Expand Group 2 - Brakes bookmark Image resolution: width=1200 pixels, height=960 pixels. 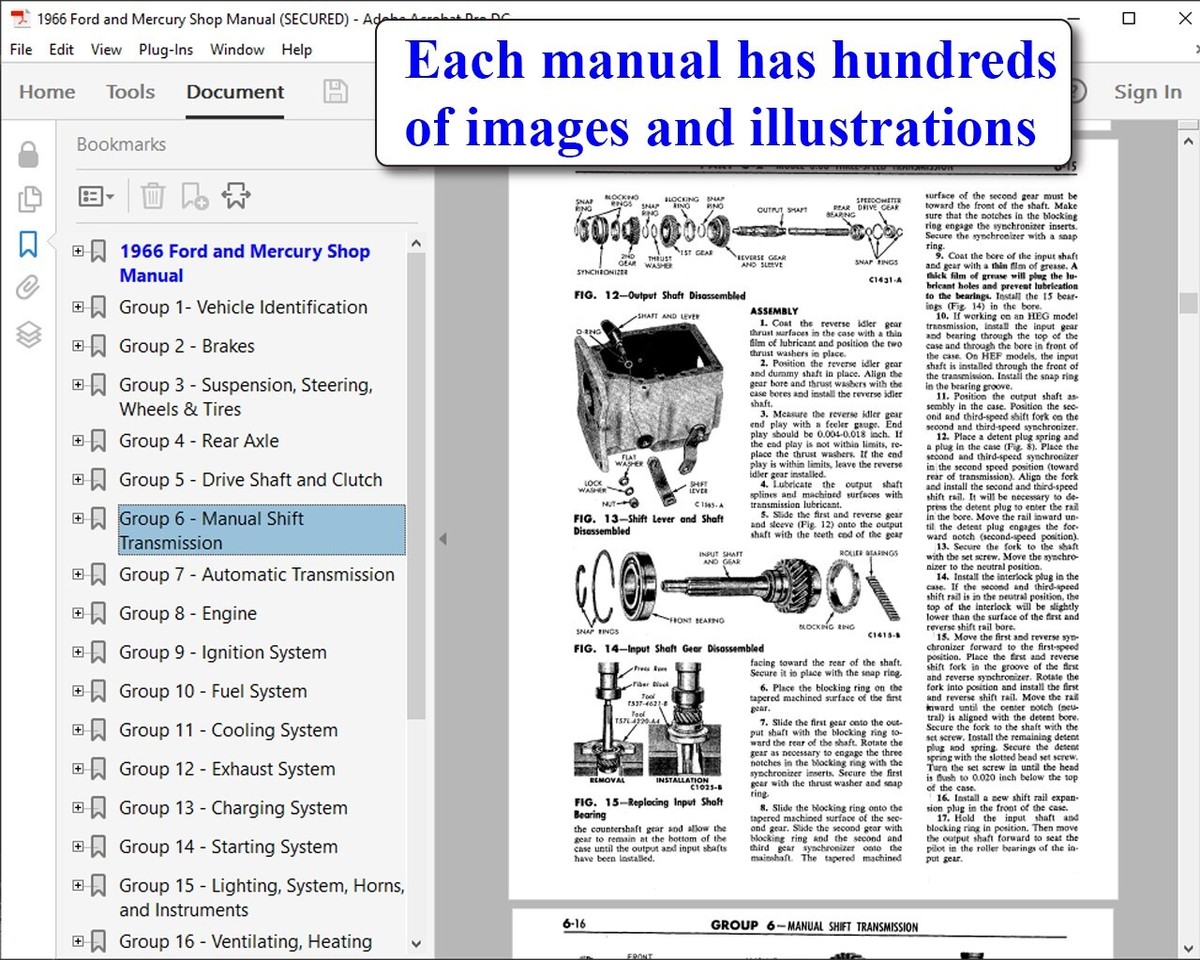click(x=78, y=346)
